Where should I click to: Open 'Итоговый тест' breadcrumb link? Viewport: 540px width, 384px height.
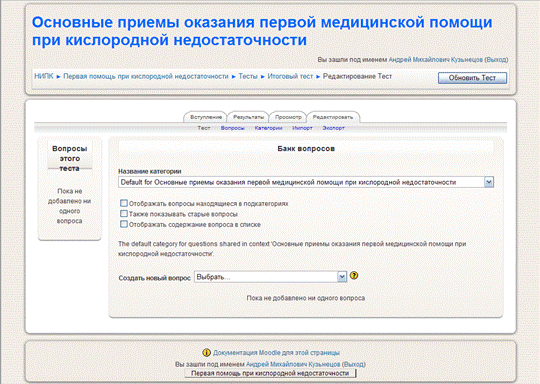[x=290, y=76]
